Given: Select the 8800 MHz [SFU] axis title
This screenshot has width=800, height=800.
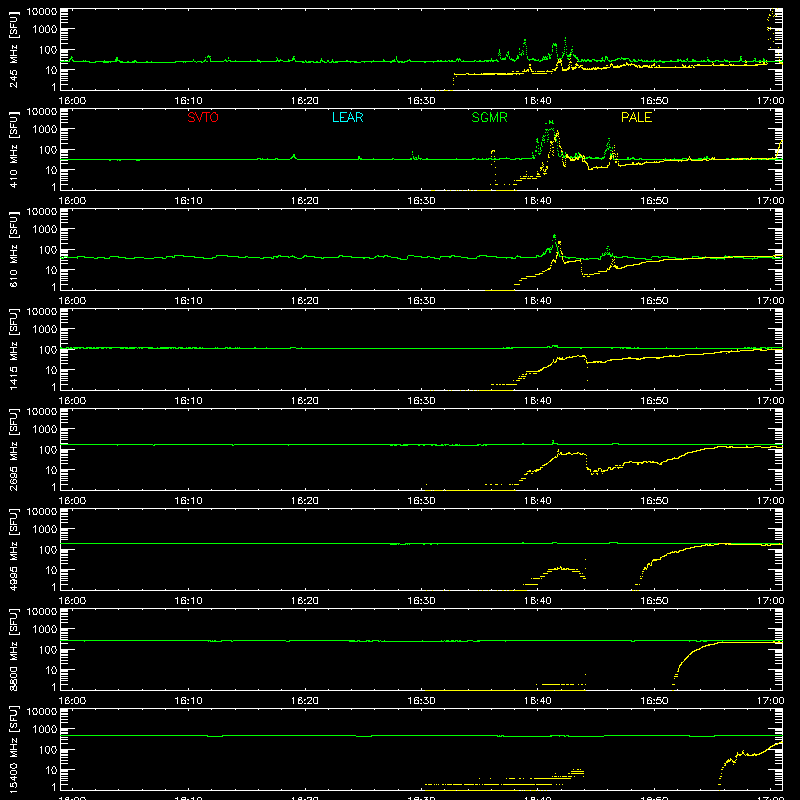Looking at the screenshot, I should 14,649.
